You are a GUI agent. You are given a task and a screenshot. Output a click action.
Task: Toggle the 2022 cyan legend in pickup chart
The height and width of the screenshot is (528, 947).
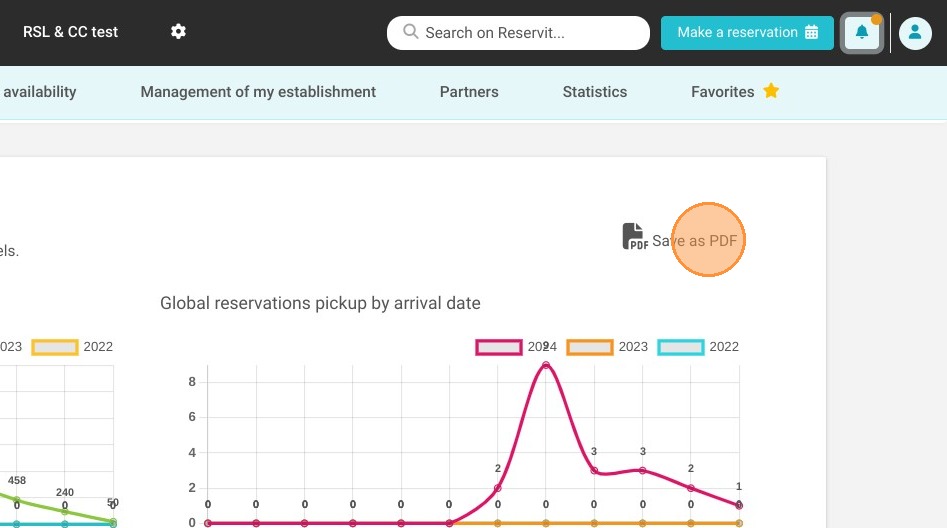point(681,347)
